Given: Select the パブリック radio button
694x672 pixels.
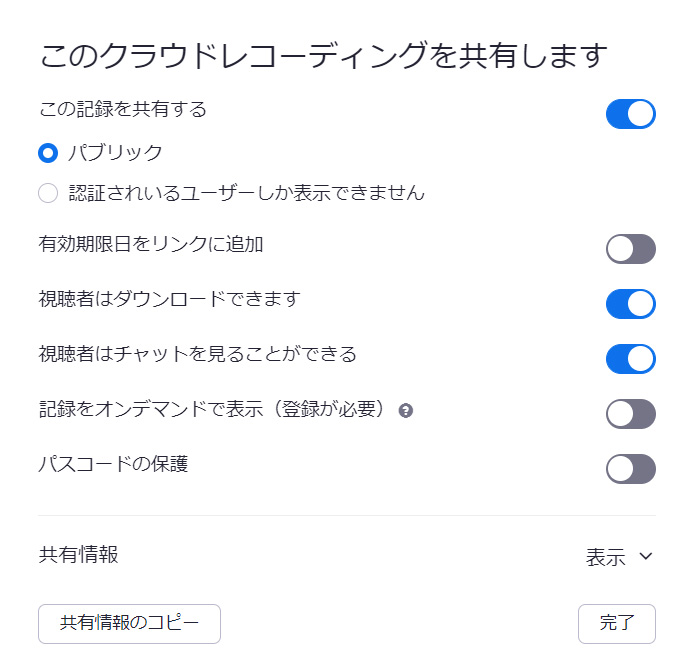Looking at the screenshot, I should click(48, 154).
